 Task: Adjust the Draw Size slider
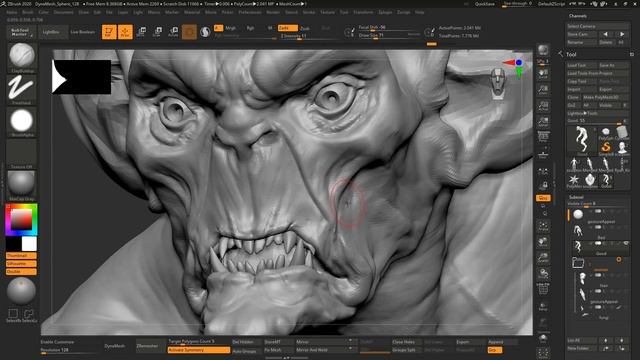tap(389, 36)
